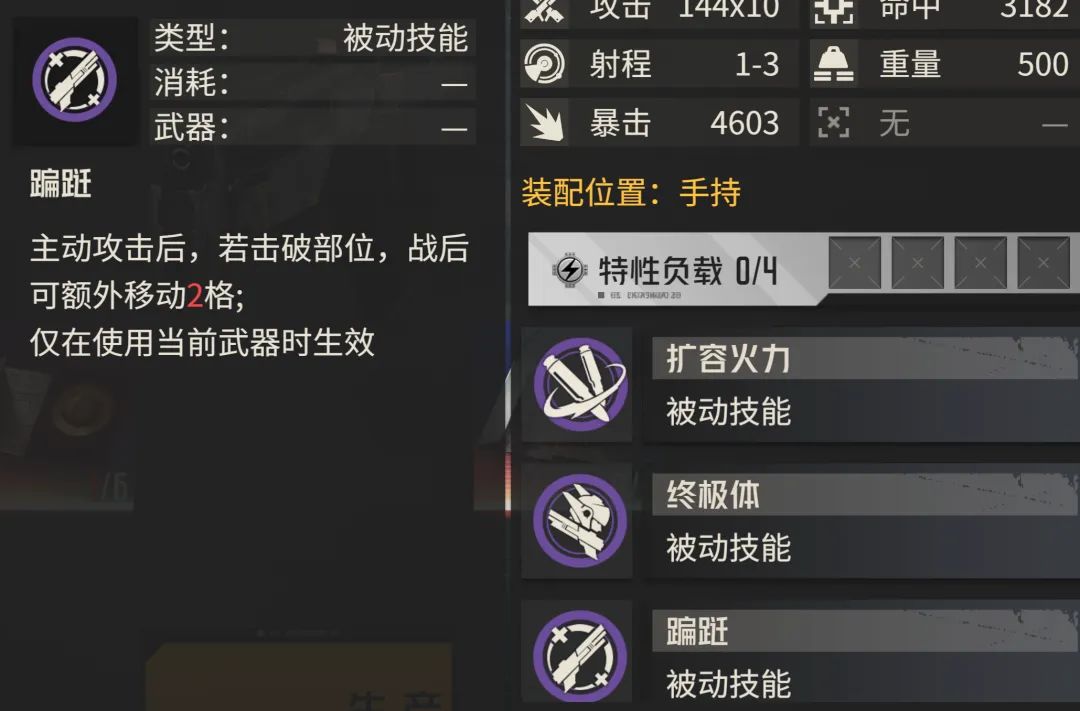Select the third empty trait load slot
The image size is (1080, 711).
[x=981, y=262]
